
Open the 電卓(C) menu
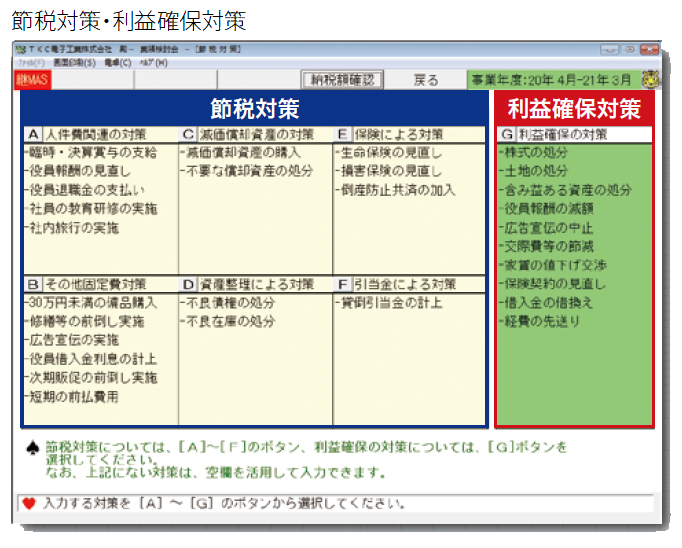118,63
